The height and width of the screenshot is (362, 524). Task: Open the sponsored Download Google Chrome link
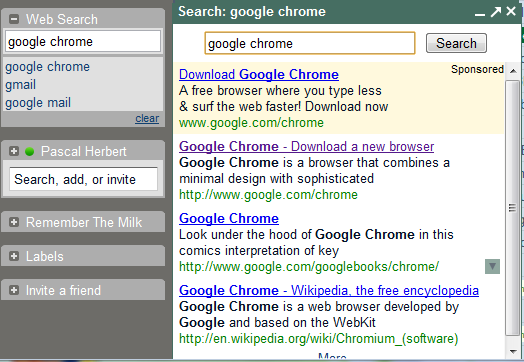[259, 75]
